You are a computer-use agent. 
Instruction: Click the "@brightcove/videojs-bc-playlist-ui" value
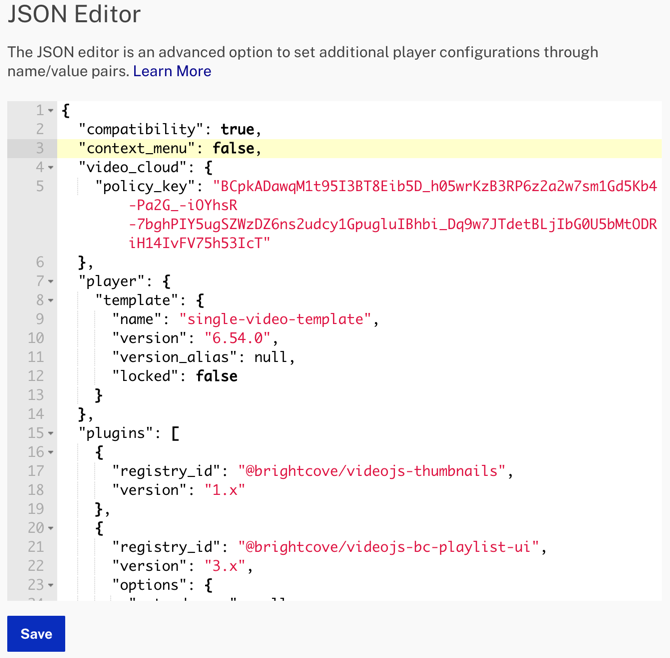point(388,546)
